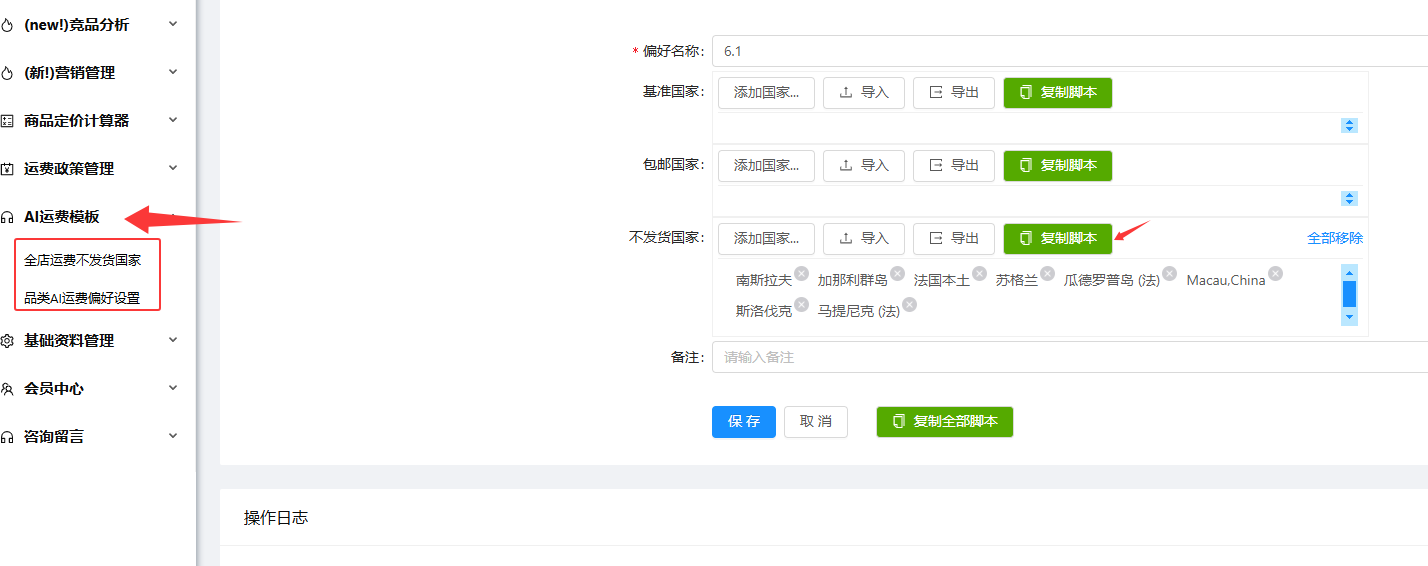The width and height of the screenshot is (1428, 566).
Task: Open 添加国家 dropdown for 基准国家
Action: tap(766, 93)
